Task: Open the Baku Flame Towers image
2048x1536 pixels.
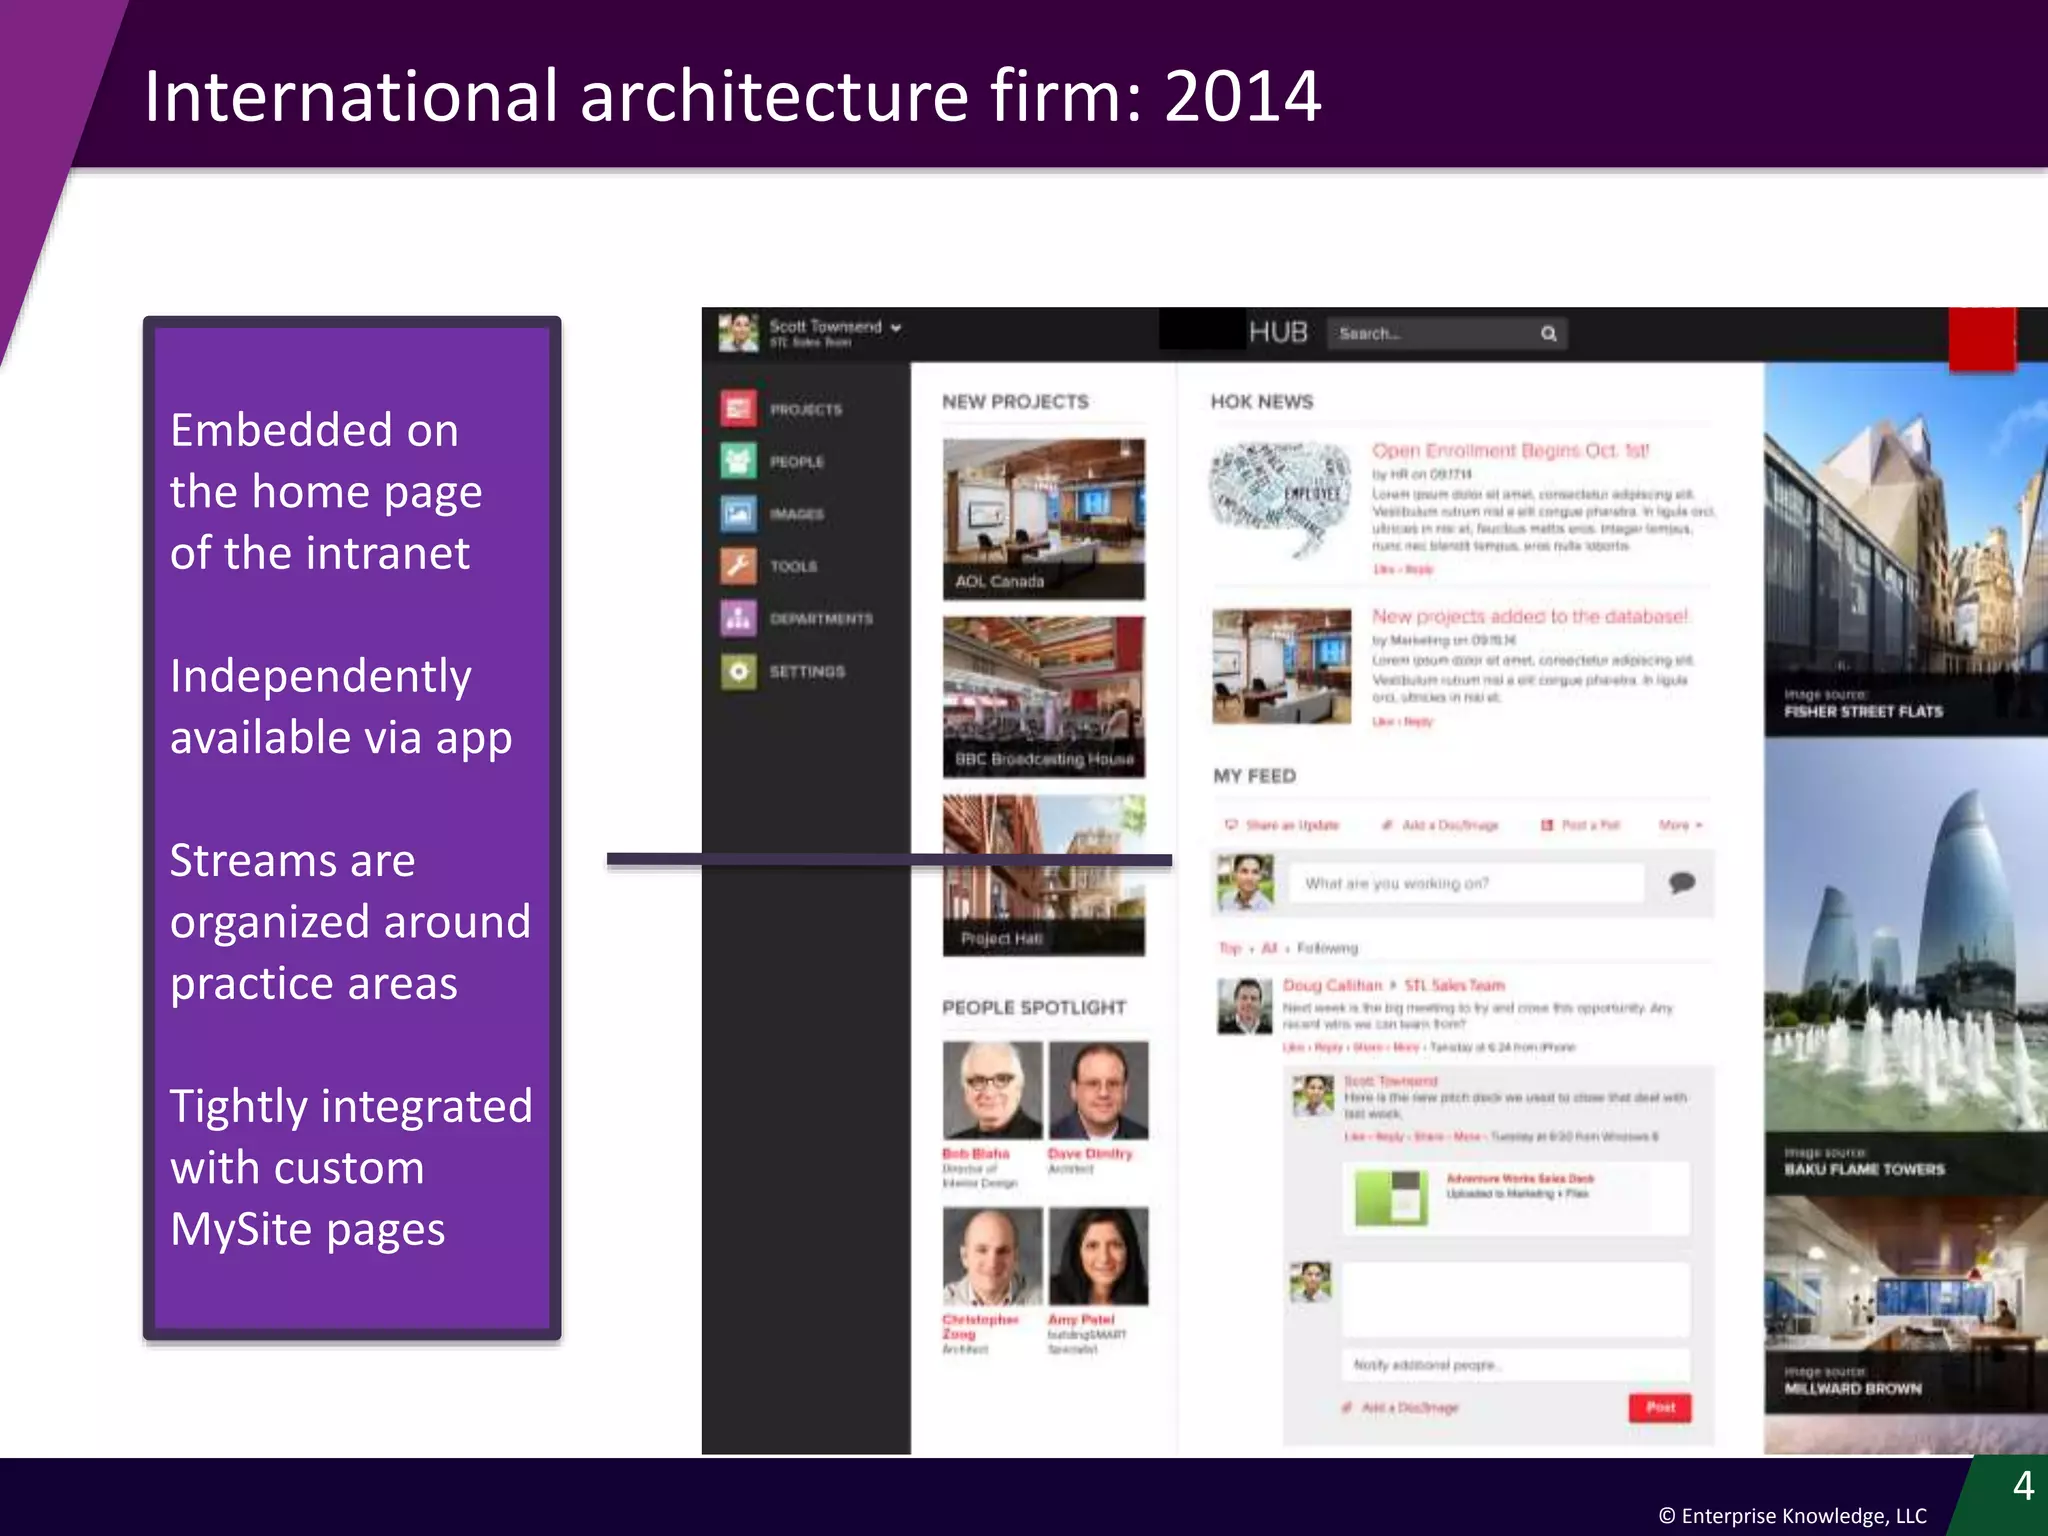Action: pyautogui.click(x=1906, y=967)
